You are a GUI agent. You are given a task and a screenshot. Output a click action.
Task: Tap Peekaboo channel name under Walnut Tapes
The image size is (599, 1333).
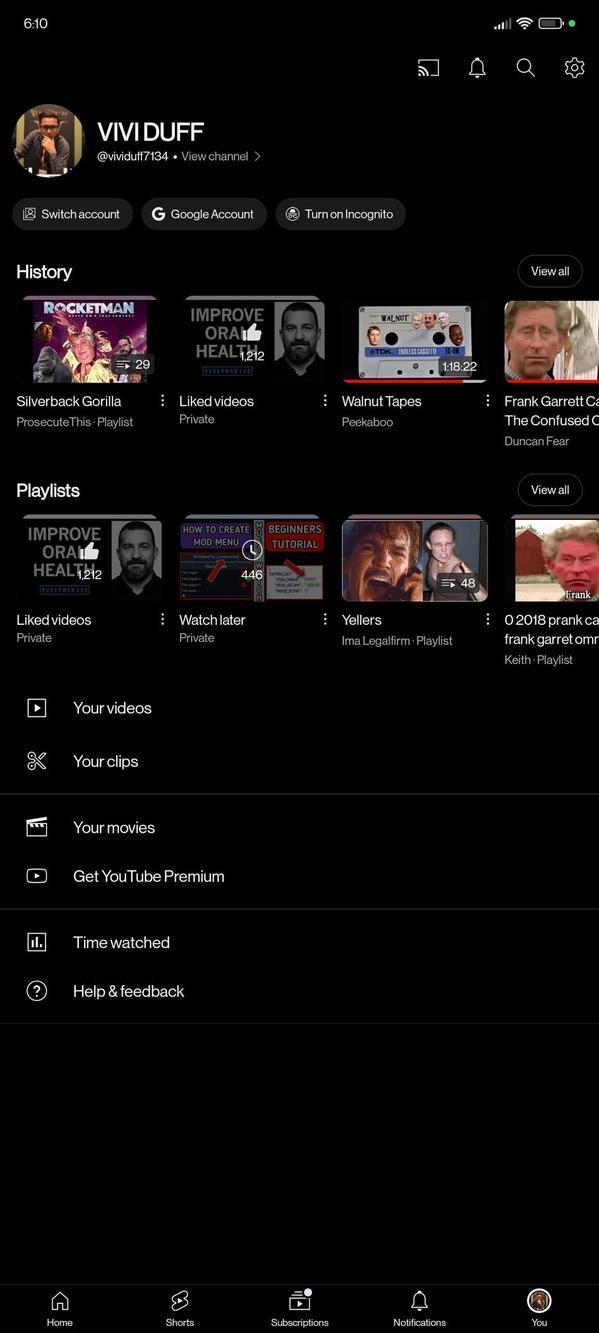pyautogui.click(x=368, y=422)
